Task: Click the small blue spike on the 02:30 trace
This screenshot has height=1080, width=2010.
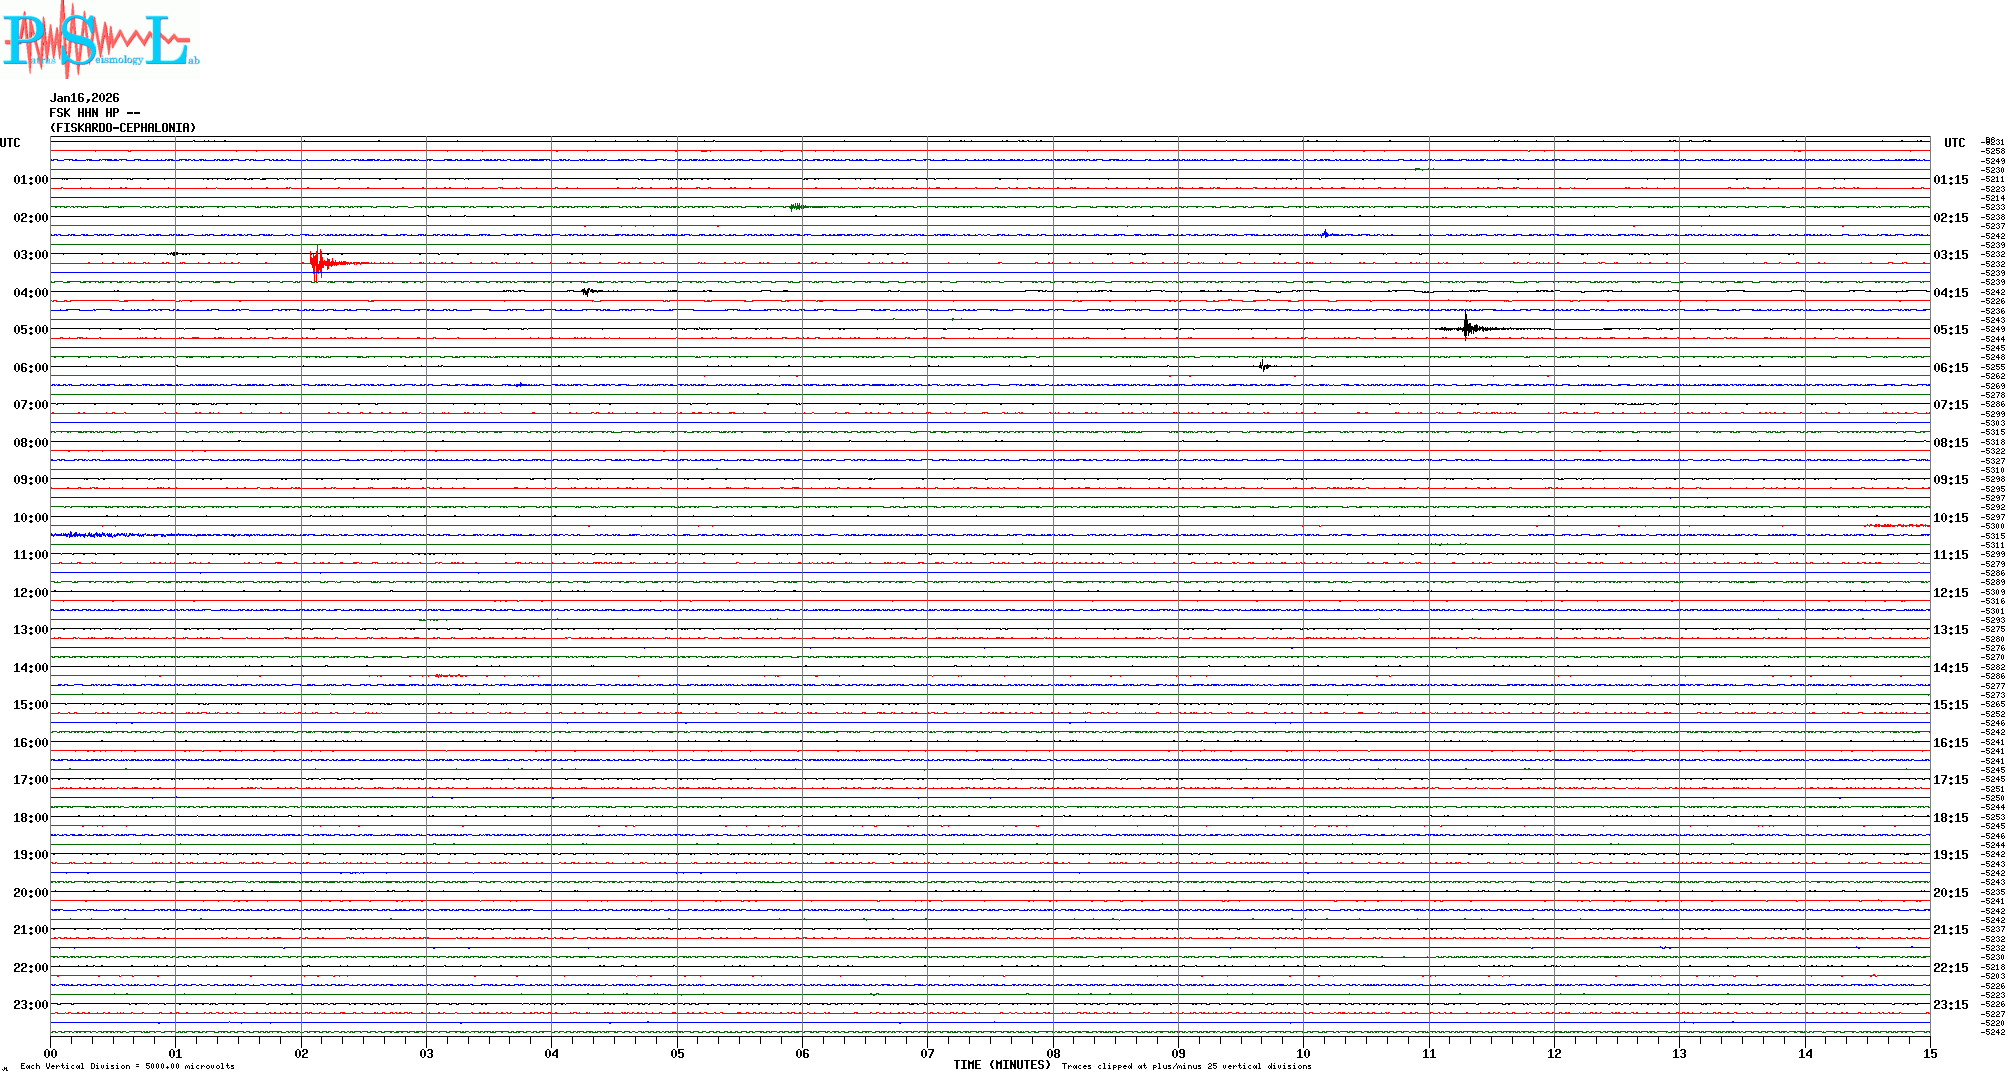Action: point(1325,234)
